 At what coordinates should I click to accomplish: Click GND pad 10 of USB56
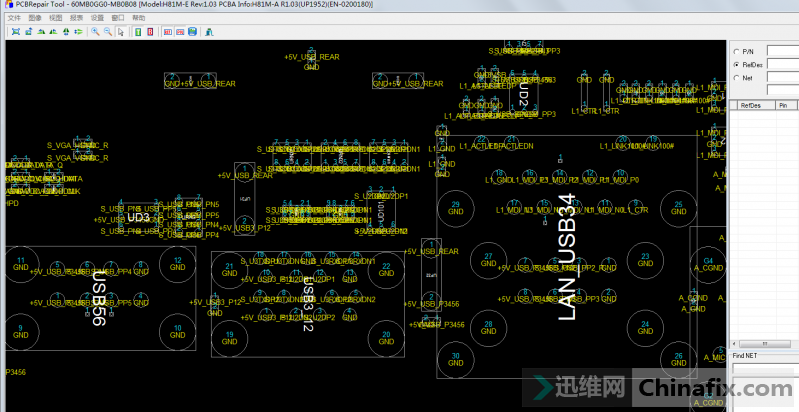coord(177,332)
